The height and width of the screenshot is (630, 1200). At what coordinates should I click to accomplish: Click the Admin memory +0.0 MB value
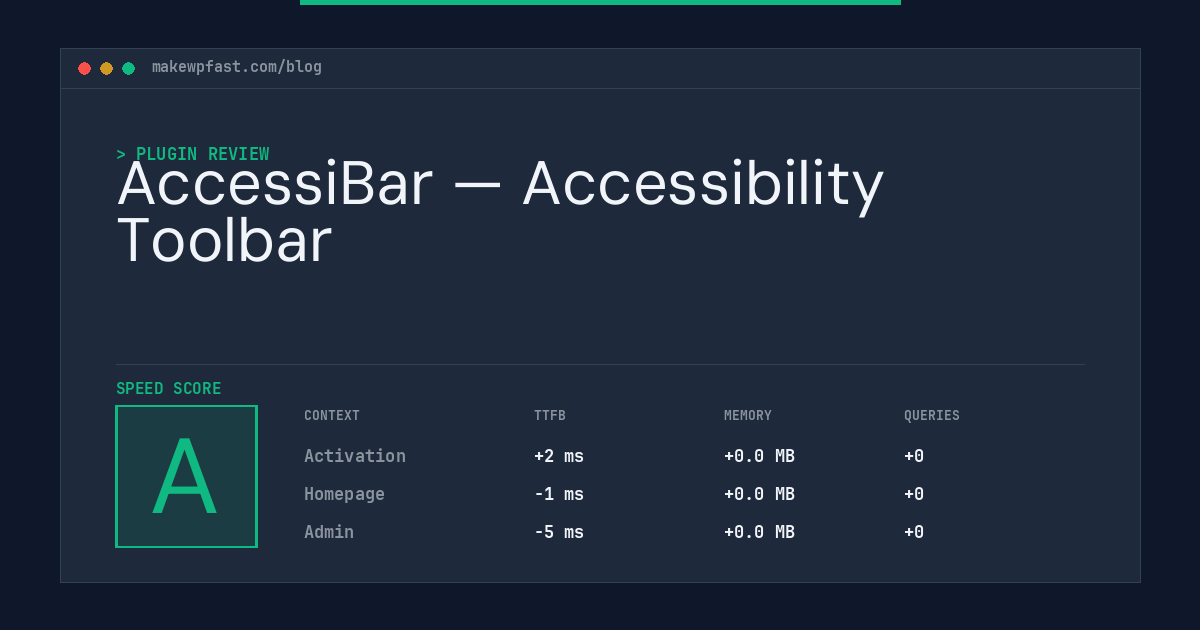[759, 532]
